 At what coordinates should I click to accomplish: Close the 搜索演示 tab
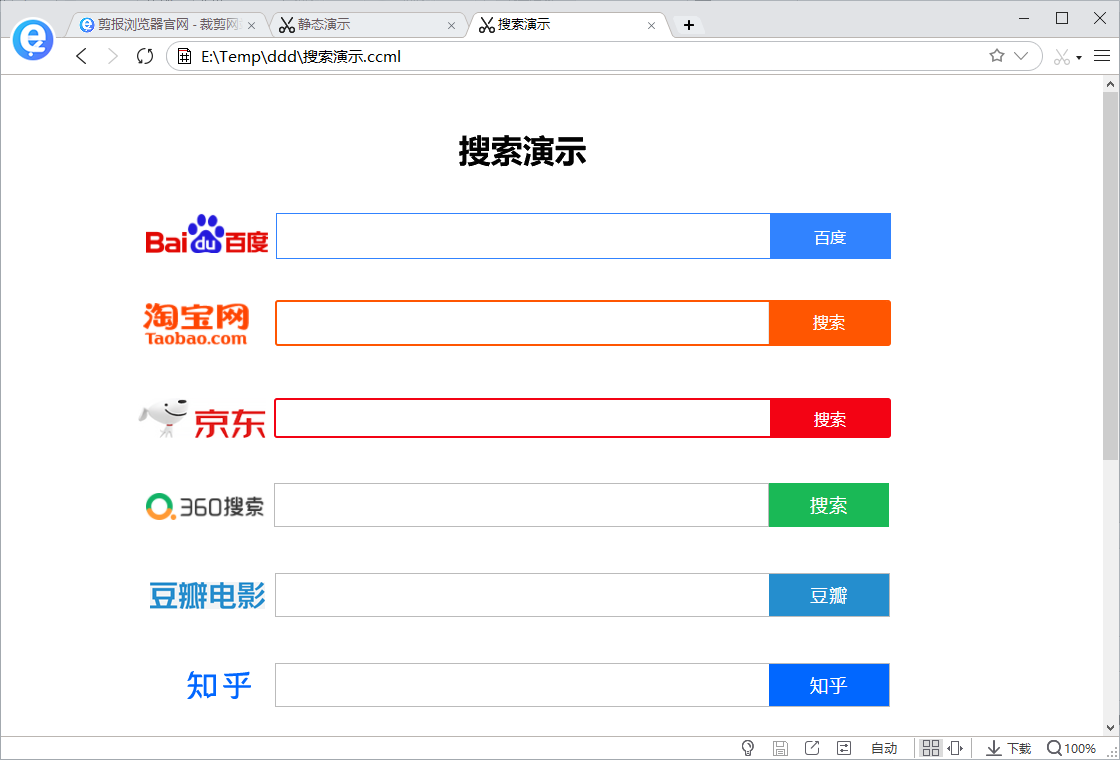coord(651,26)
